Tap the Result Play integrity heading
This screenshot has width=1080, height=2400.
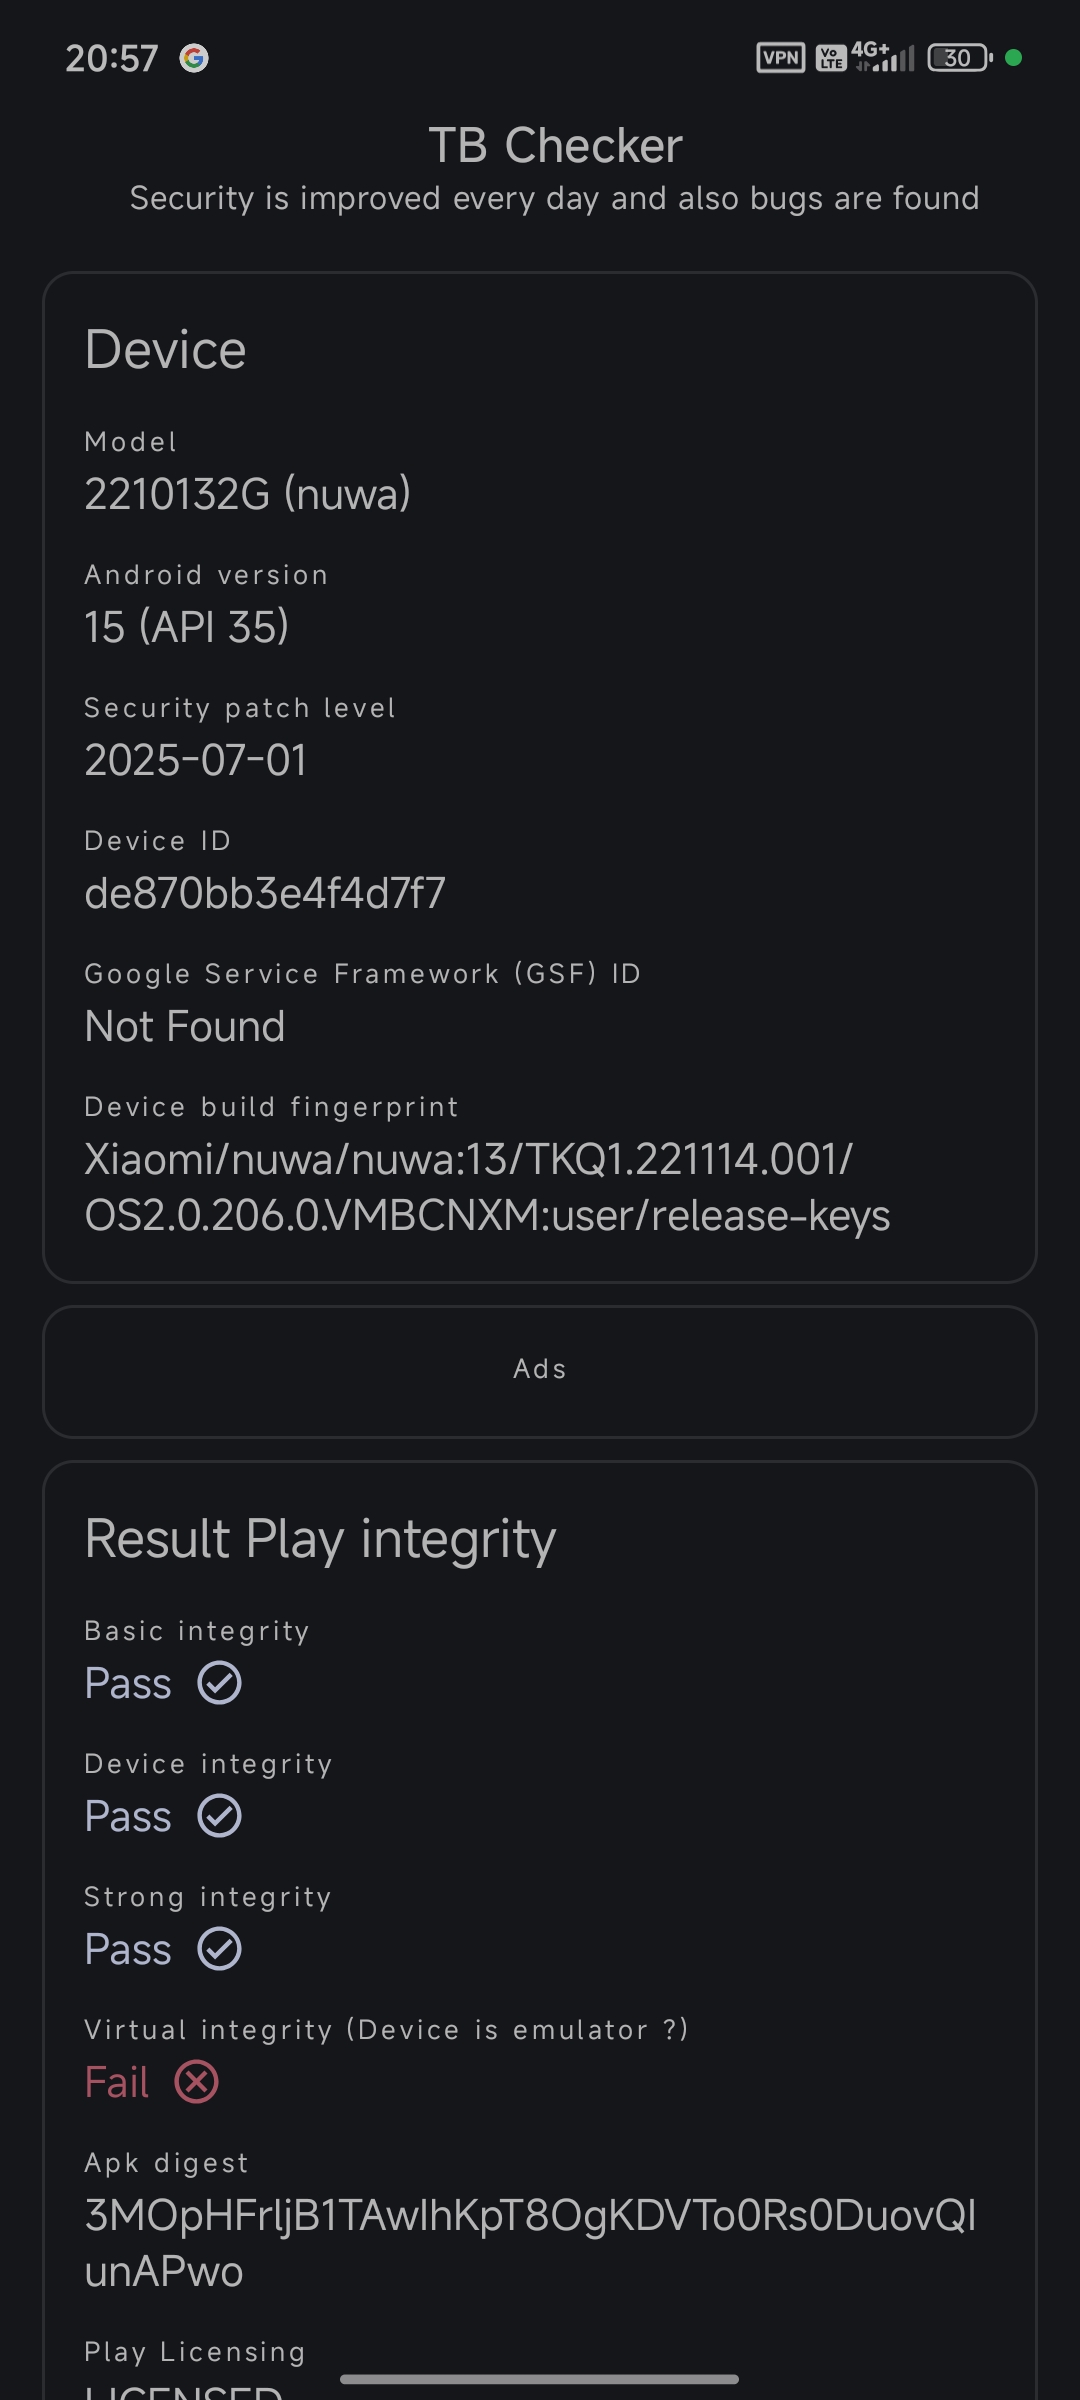click(320, 1539)
